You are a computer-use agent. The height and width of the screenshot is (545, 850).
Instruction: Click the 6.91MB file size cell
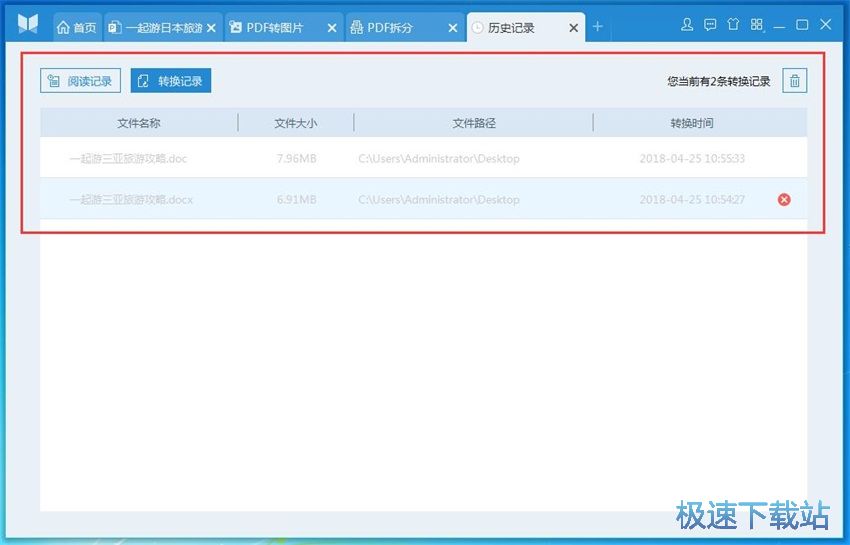pyautogui.click(x=297, y=200)
